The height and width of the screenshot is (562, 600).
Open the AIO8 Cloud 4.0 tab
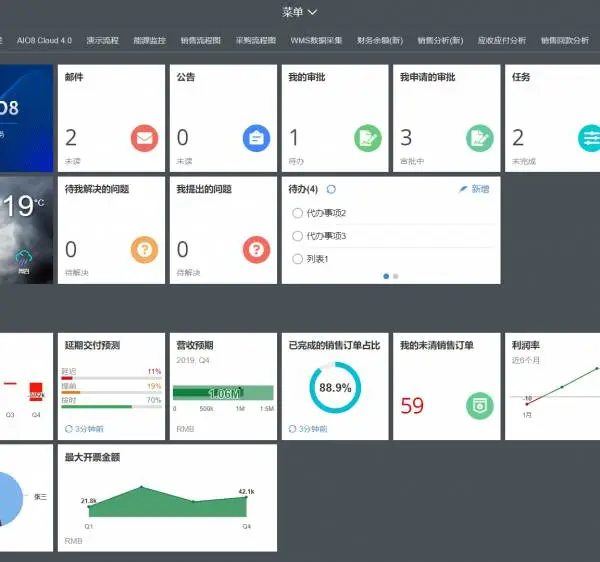(44, 40)
